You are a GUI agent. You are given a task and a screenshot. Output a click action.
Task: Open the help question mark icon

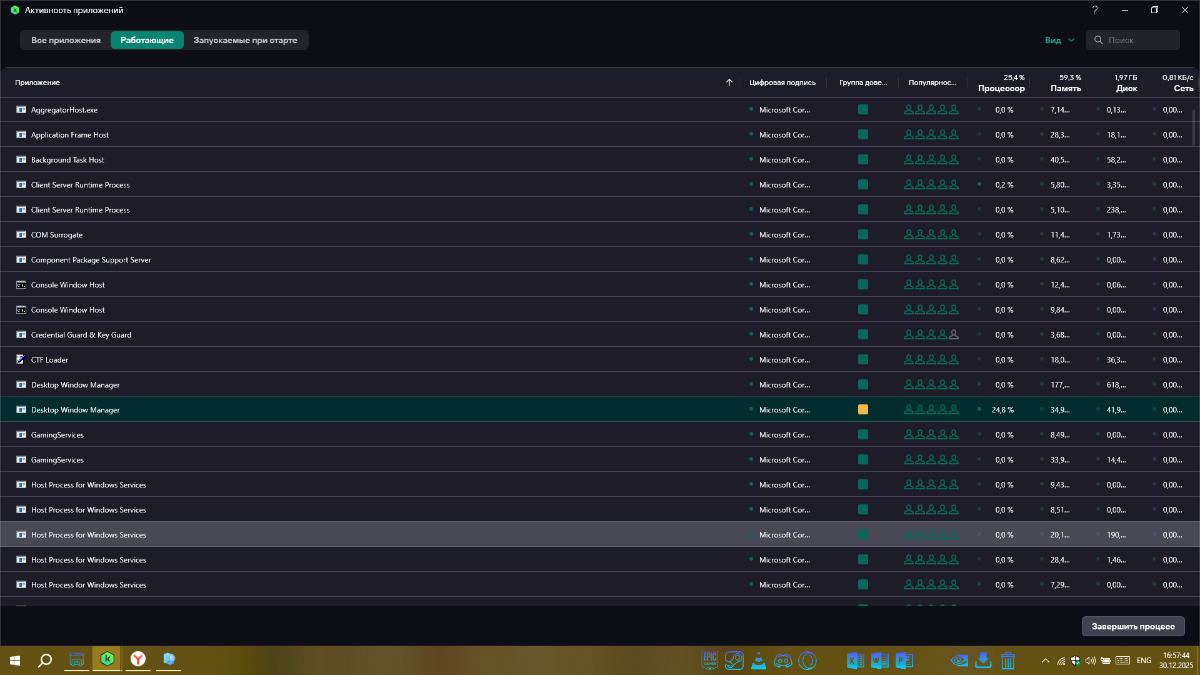[x=1095, y=10]
